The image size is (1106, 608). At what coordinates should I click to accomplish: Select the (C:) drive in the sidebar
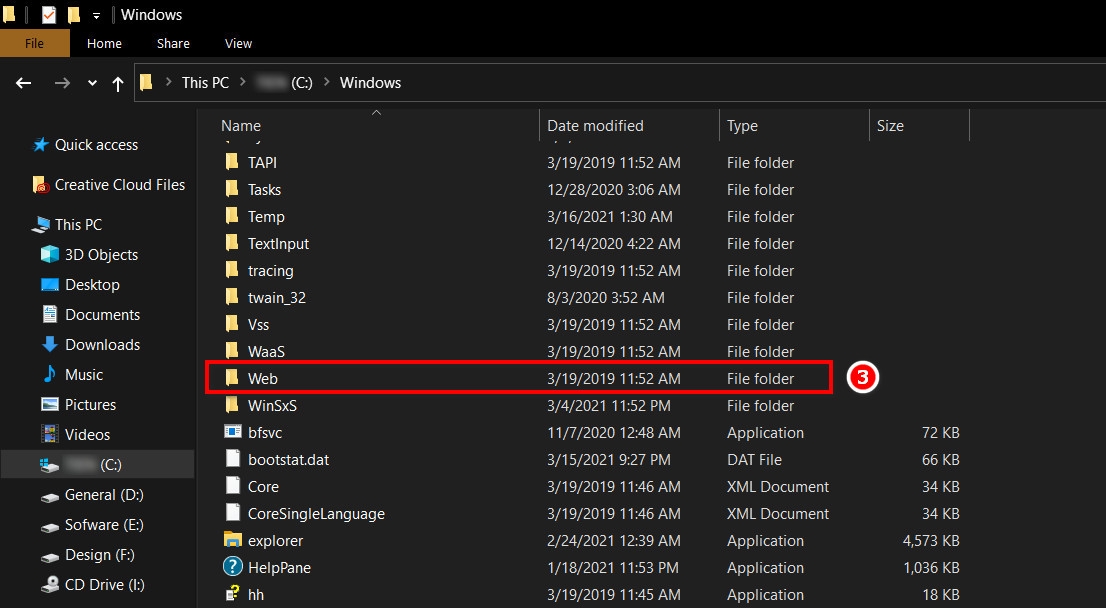click(97, 465)
